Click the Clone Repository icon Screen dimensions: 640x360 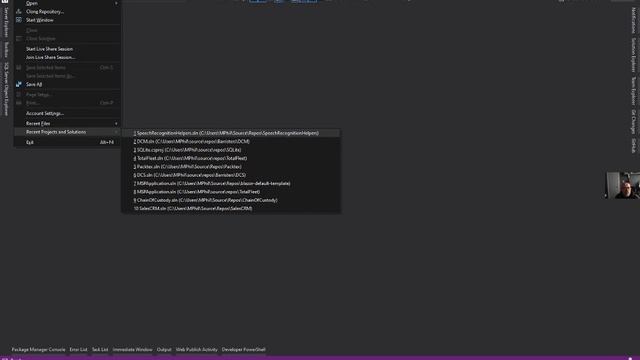point(19,11)
